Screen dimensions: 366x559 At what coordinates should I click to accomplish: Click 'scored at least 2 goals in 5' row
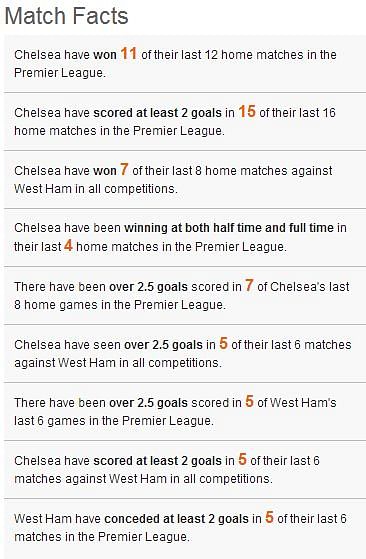click(185, 470)
